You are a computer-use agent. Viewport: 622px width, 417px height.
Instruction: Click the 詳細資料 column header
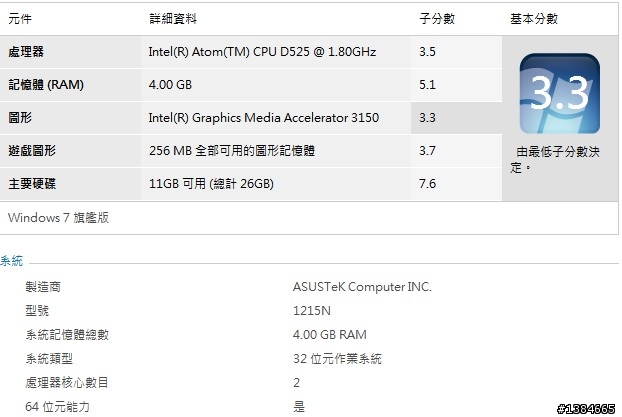coord(173,19)
